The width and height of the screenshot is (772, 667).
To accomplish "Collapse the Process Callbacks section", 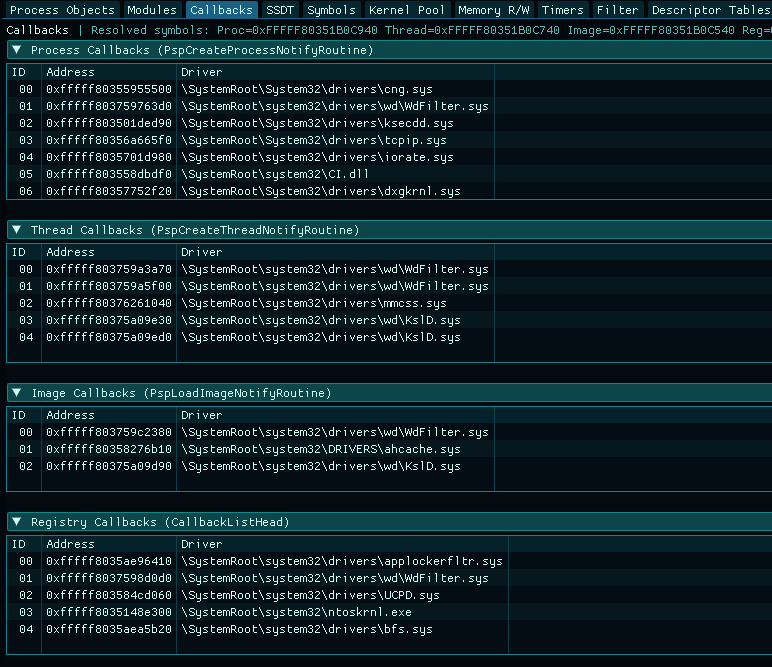I will (17, 50).
